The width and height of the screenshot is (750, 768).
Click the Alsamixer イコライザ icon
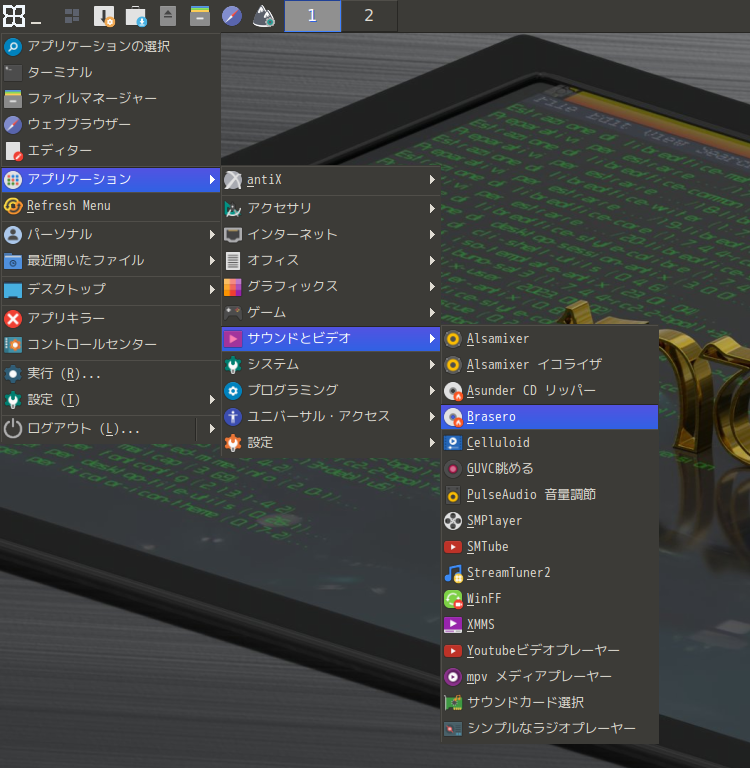click(453, 365)
